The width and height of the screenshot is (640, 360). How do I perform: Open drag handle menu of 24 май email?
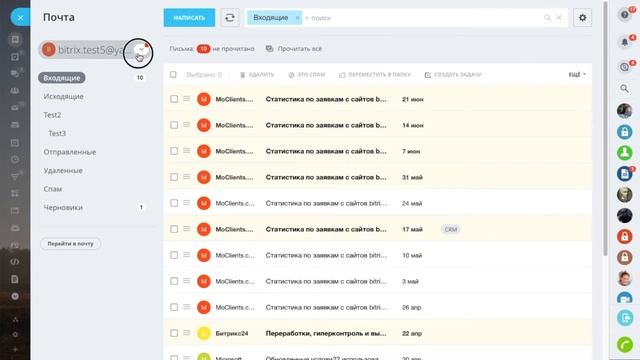click(187, 203)
